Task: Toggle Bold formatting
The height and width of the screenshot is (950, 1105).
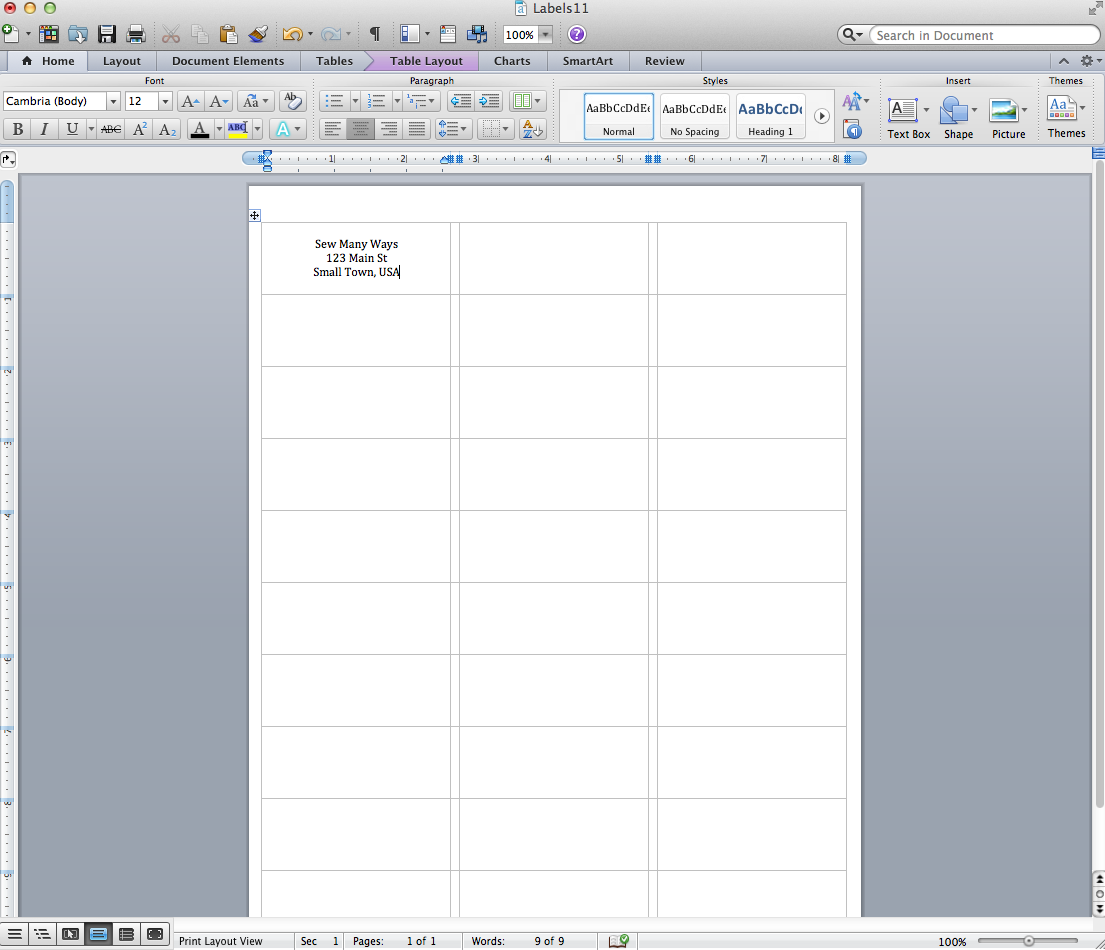Action: pos(18,129)
